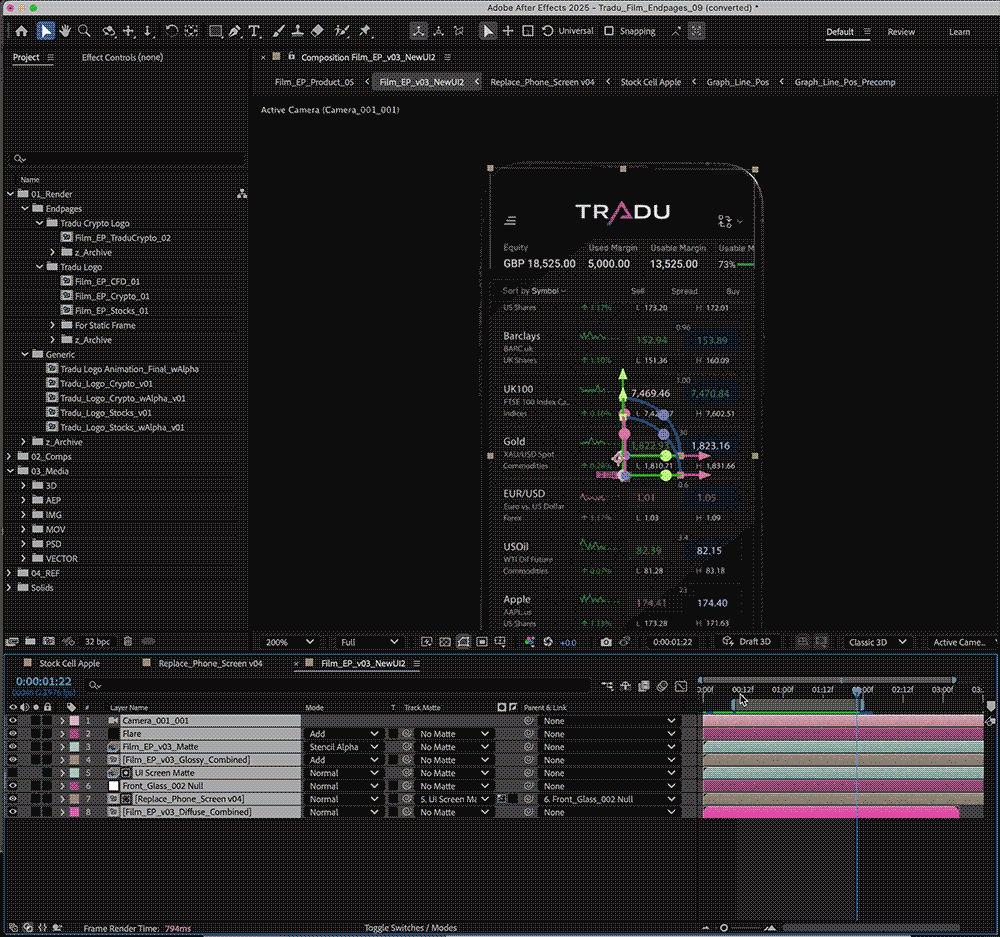Hide the Film_EP_v03_Glossy_Combined layer
The image size is (1000, 937).
click(x=13, y=760)
